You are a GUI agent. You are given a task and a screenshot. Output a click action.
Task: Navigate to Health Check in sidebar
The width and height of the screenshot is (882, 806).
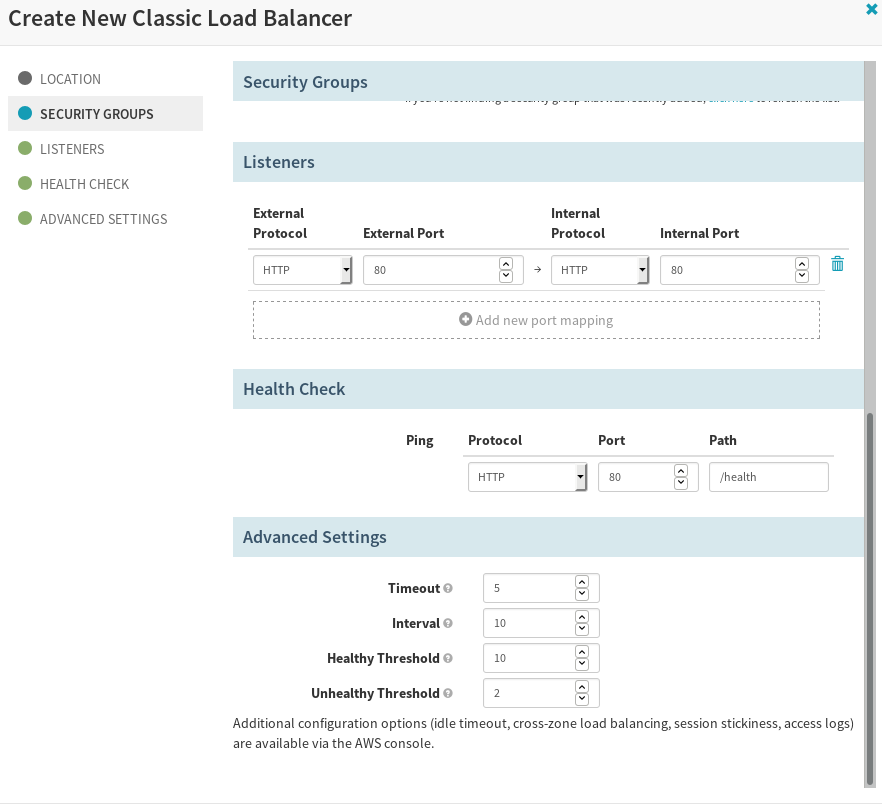tap(105, 183)
